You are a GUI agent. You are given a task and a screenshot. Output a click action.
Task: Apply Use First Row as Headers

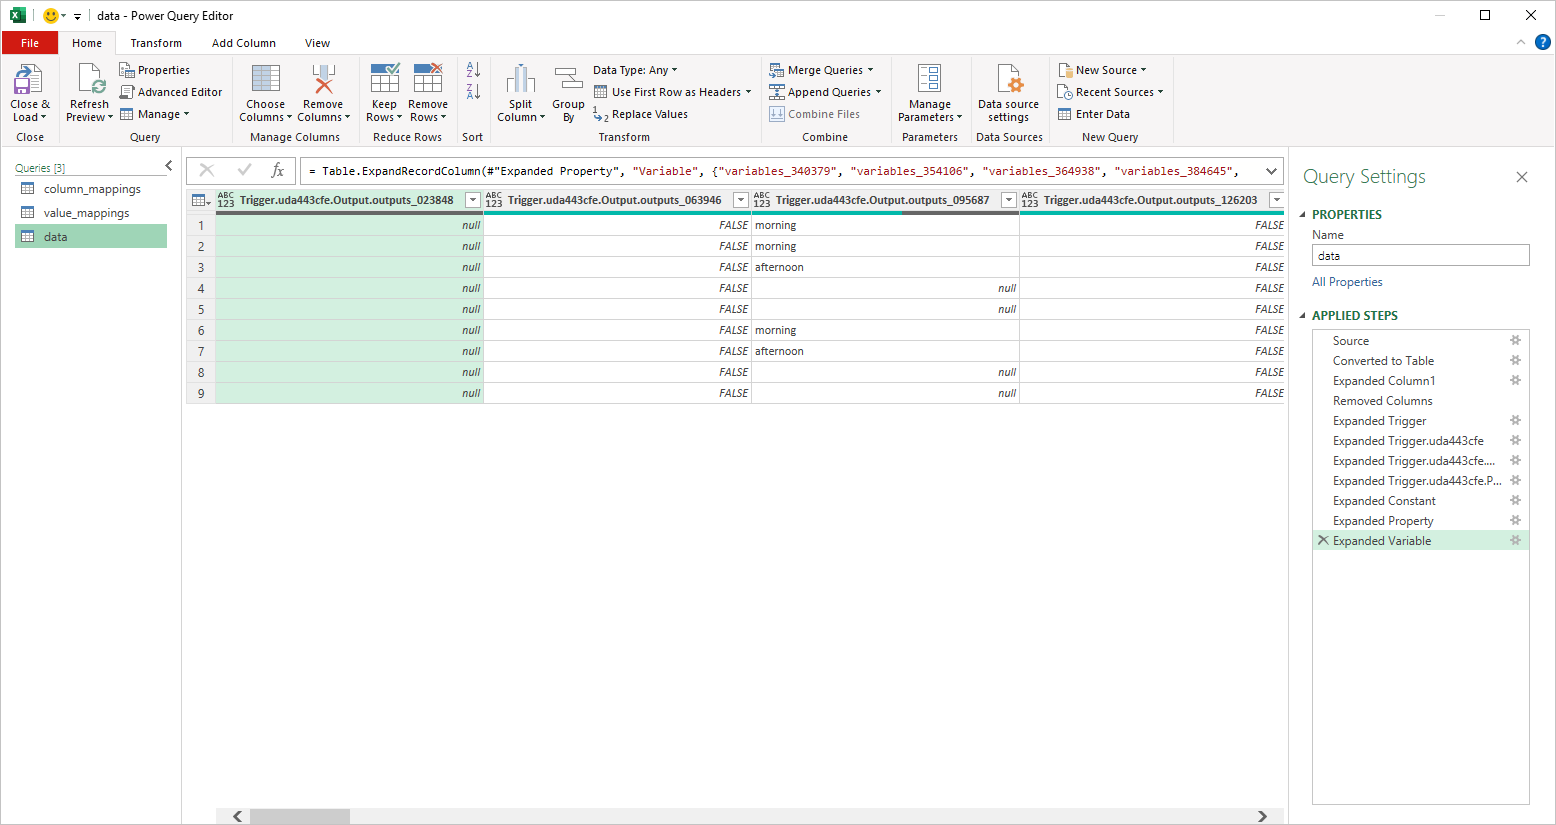click(672, 92)
